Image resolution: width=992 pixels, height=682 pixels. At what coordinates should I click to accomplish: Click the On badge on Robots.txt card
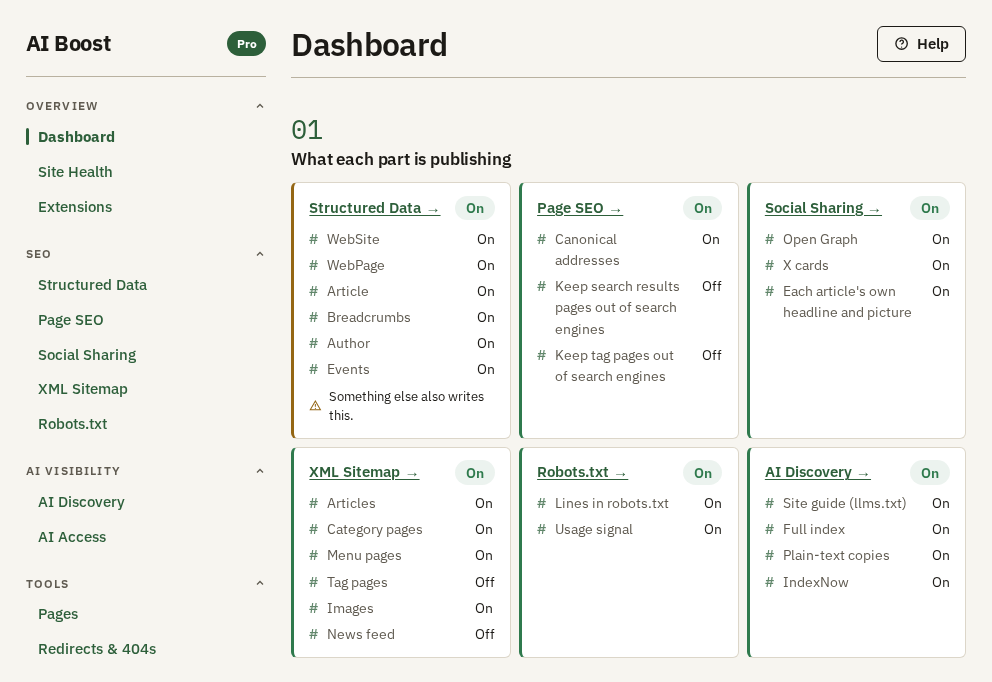pos(702,473)
